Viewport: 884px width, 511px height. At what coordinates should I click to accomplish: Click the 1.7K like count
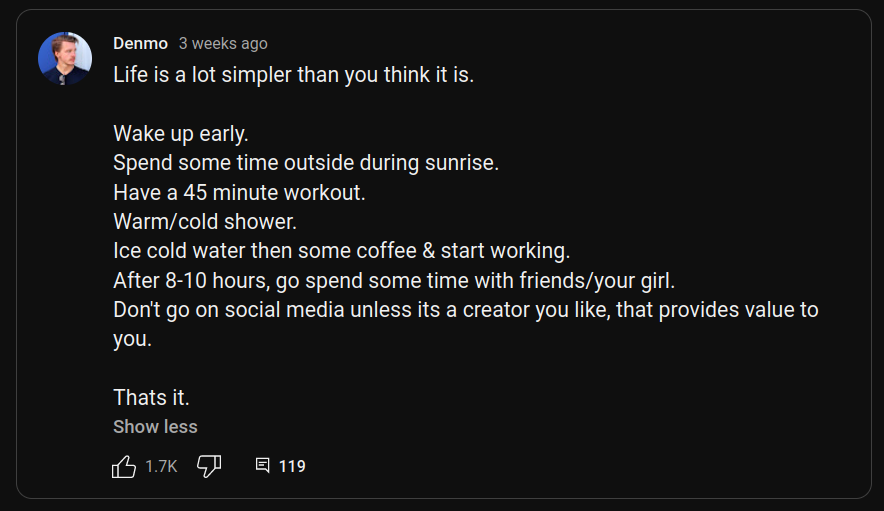click(x=161, y=466)
